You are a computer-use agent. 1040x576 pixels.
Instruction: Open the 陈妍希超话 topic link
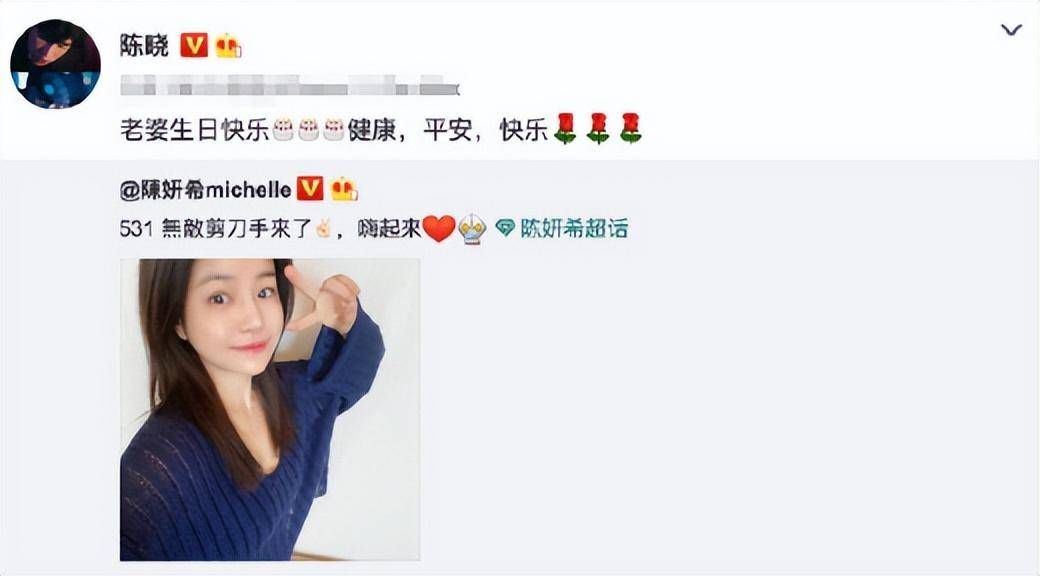pyautogui.click(x=574, y=229)
